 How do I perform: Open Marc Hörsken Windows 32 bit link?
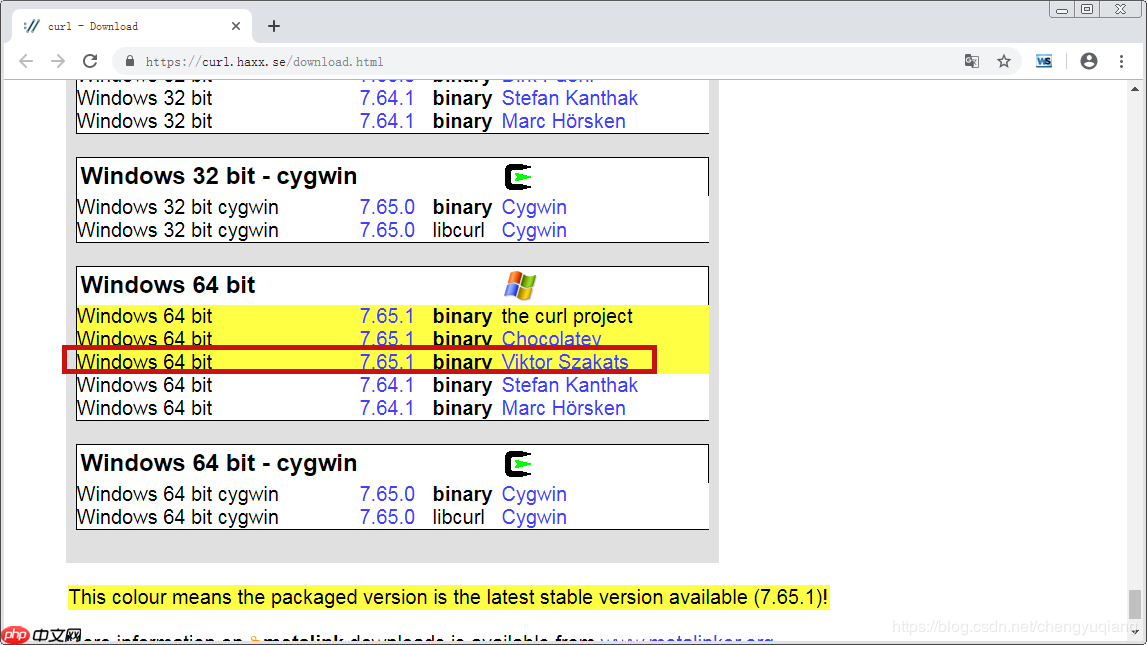[563, 121]
